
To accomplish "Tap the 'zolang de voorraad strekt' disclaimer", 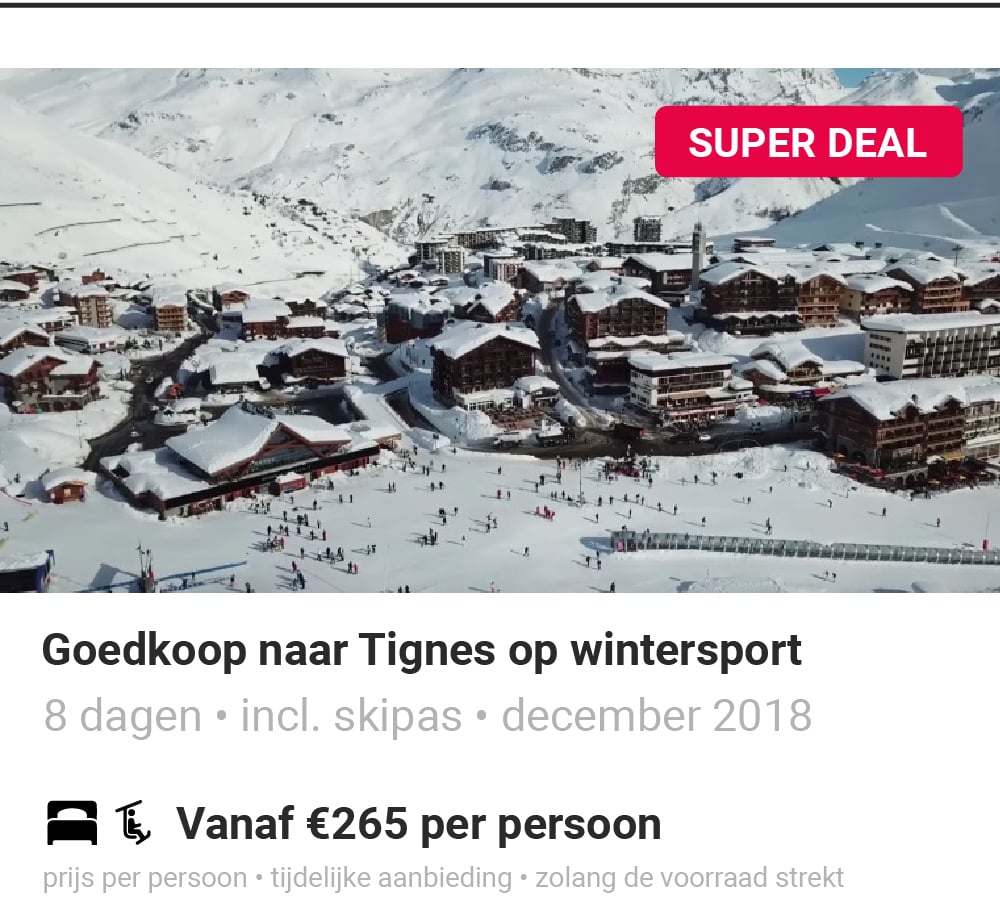I will [x=689, y=878].
